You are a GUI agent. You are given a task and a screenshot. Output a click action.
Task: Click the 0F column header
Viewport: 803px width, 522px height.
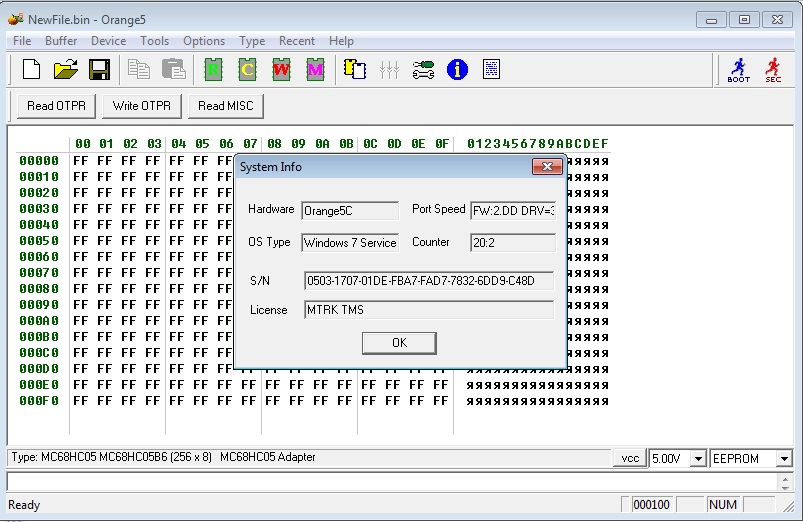pos(442,144)
